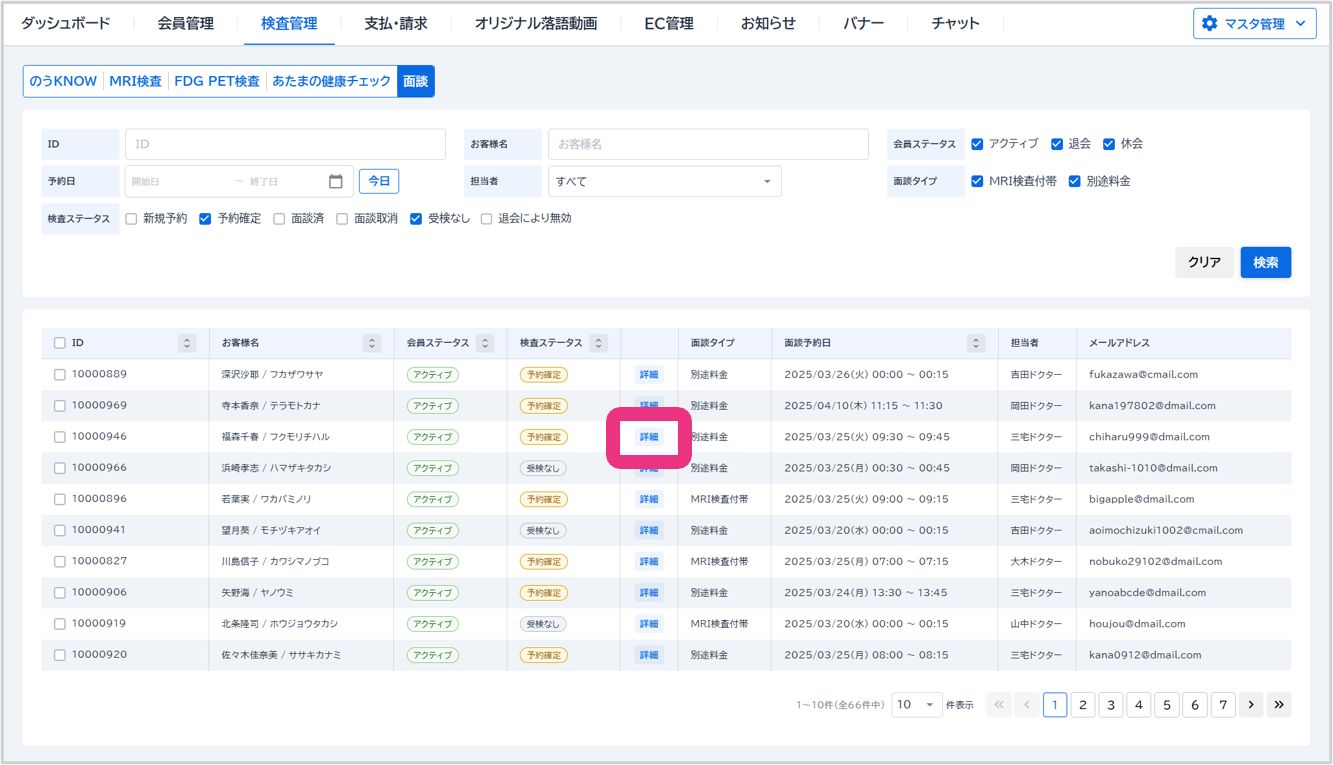Enable the 新規予約 status checkbox
Image resolution: width=1333 pixels, height=765 pixels.
tap(131, 218)
